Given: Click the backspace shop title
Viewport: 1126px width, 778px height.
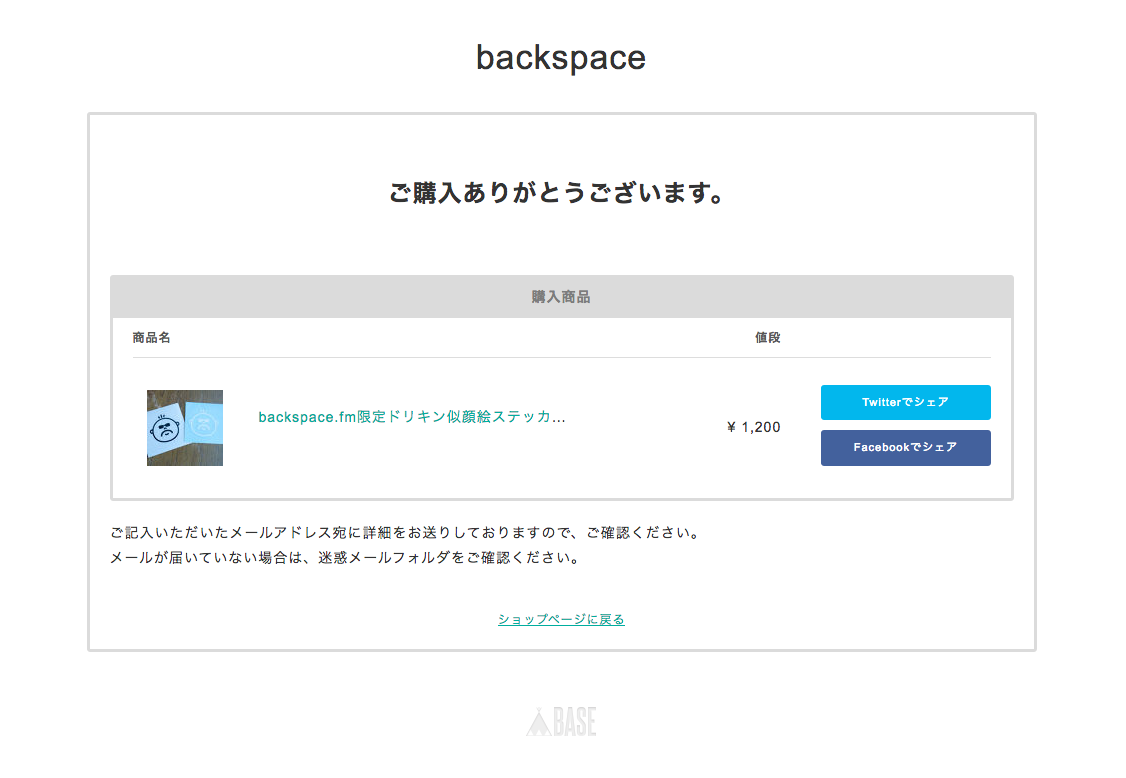Looking at the screenshot, I should (561, 58).
